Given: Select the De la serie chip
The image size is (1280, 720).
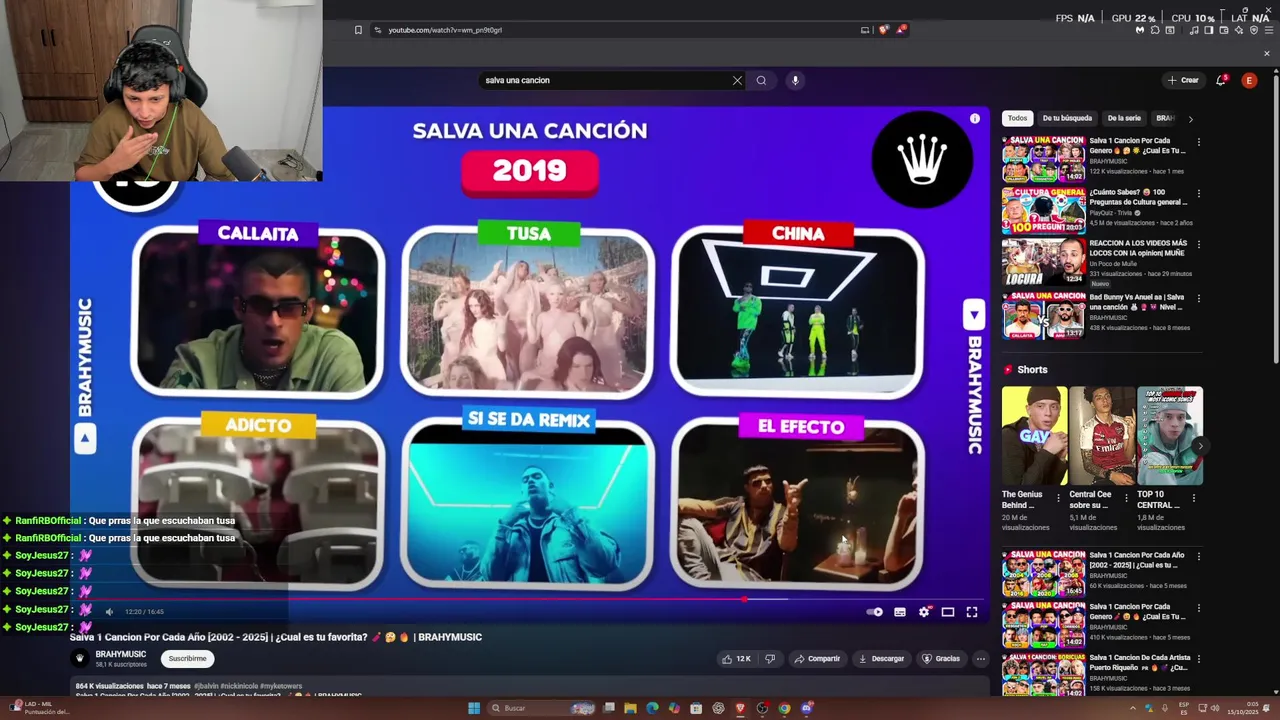Looking at the screenshot, I should pos(1124,118).
